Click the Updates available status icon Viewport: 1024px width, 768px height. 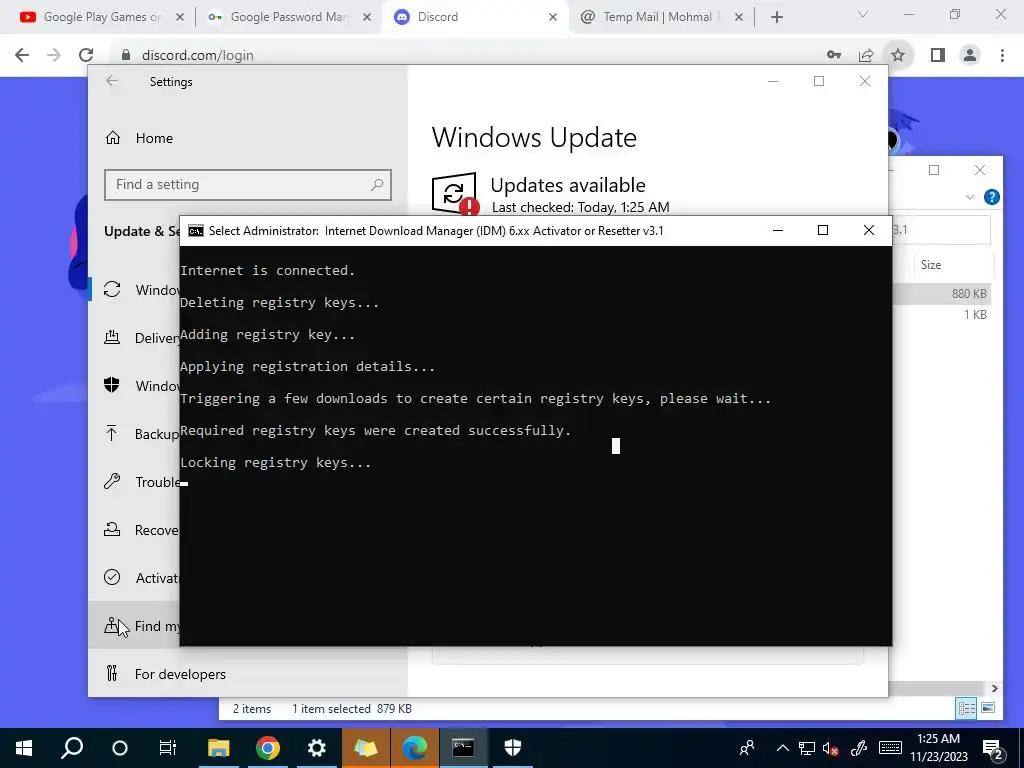tap(455, 193)
